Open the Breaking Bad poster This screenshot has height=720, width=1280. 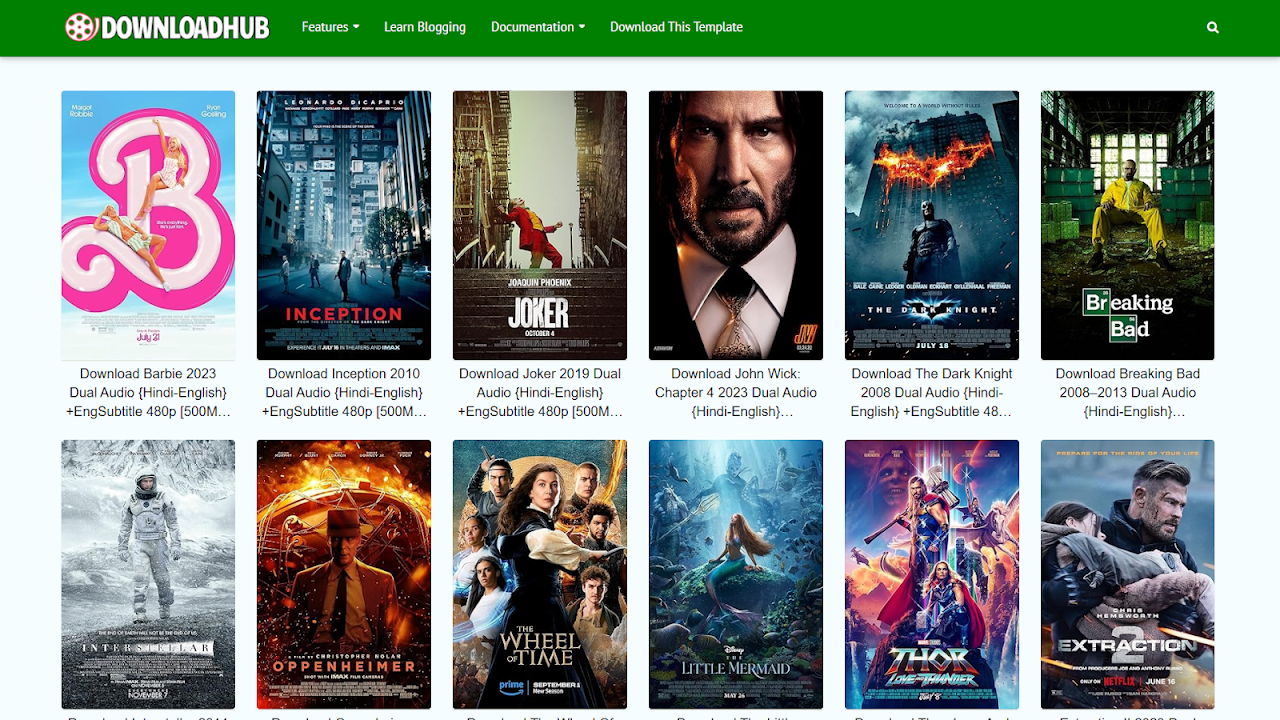click(1128, 225)
